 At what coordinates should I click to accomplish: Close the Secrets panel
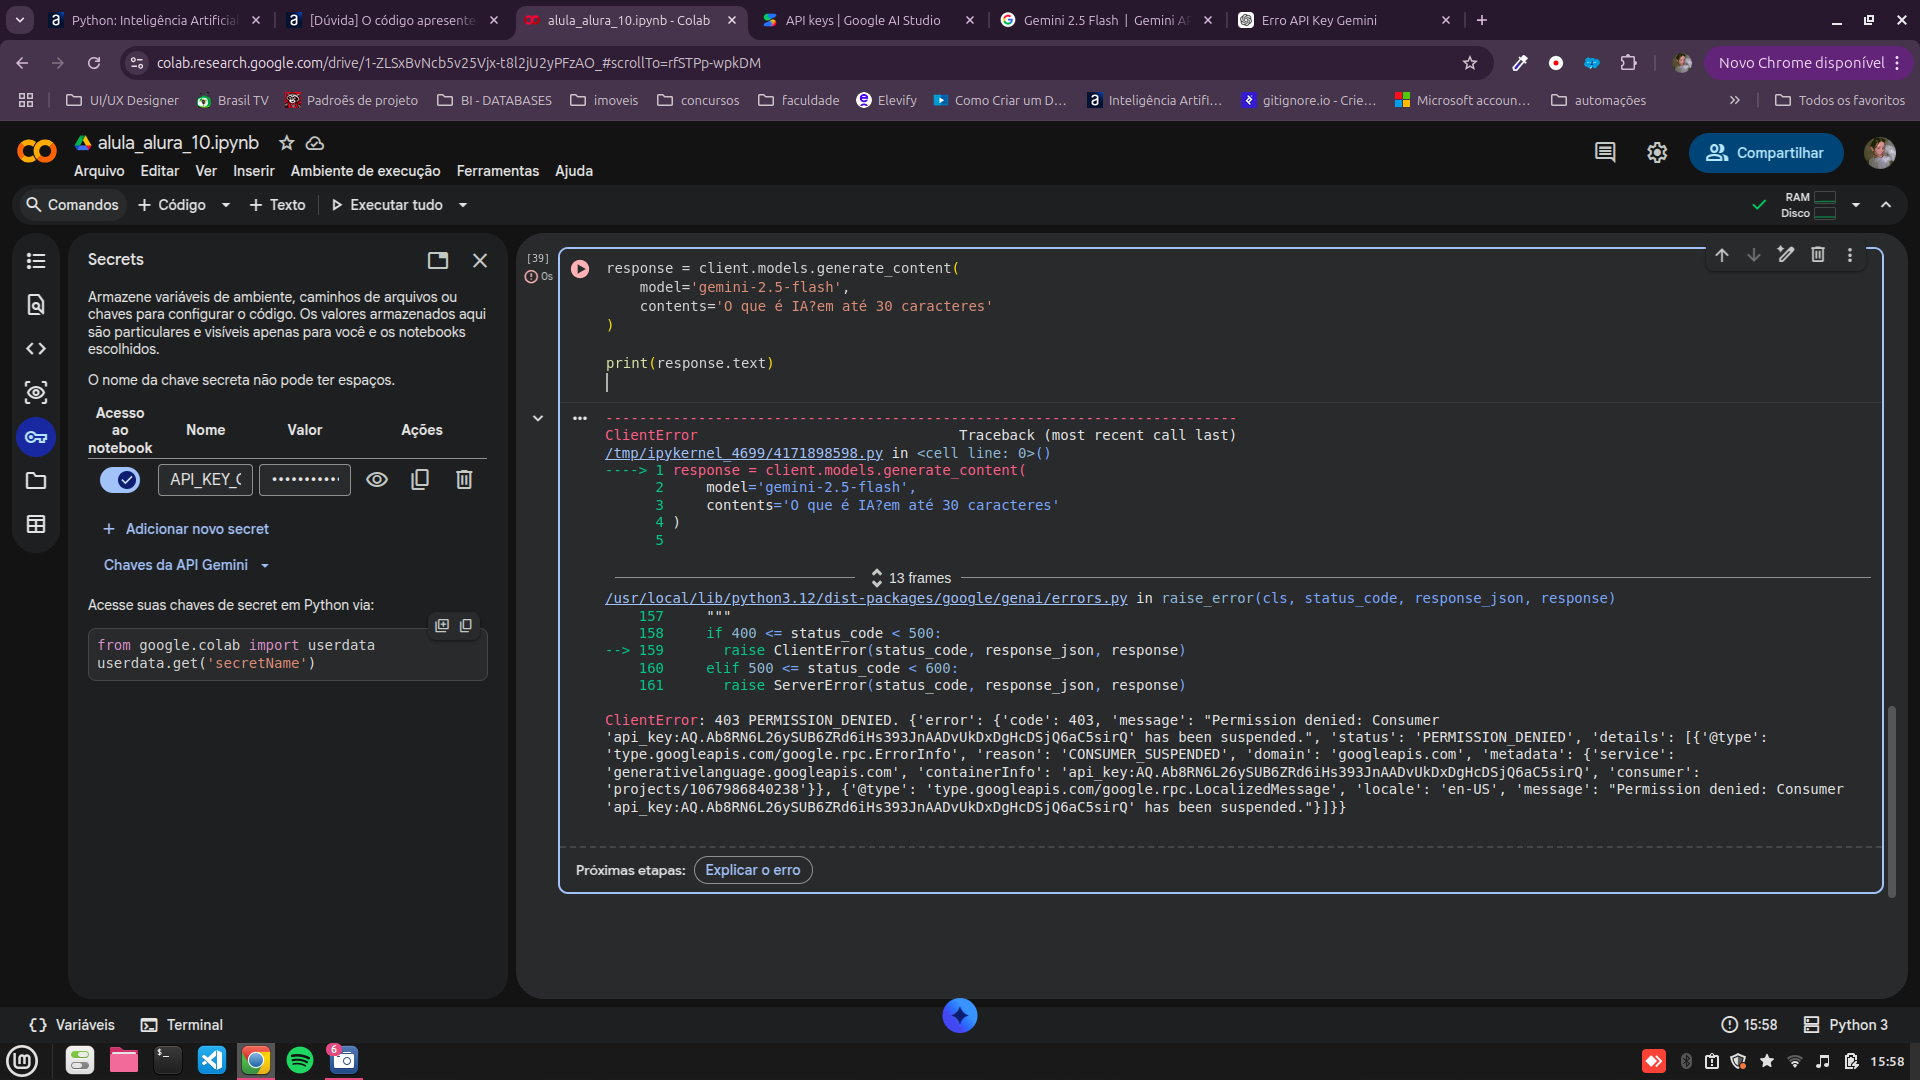click(x=480, y=260)
